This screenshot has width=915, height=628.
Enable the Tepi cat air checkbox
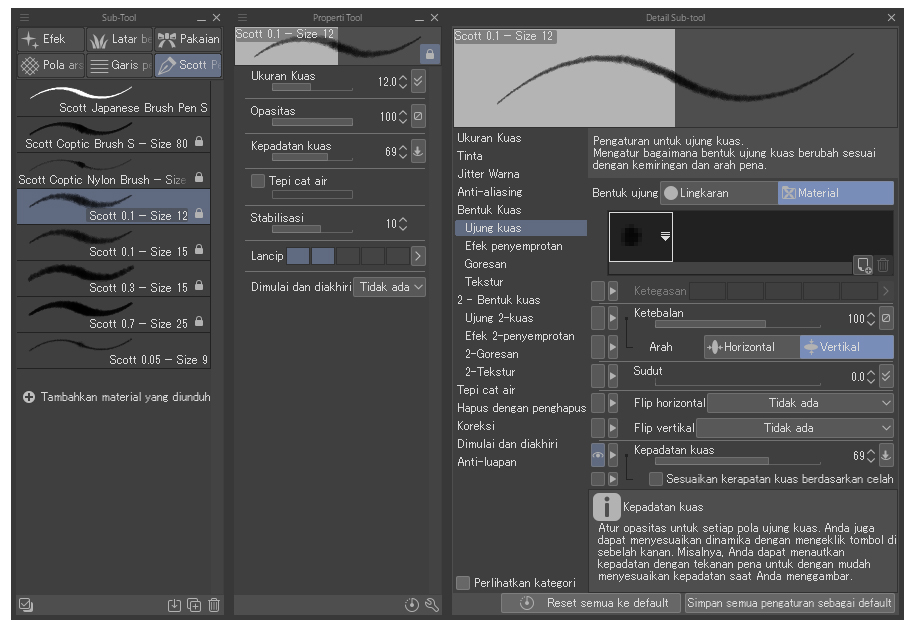(x=258, y=181)
